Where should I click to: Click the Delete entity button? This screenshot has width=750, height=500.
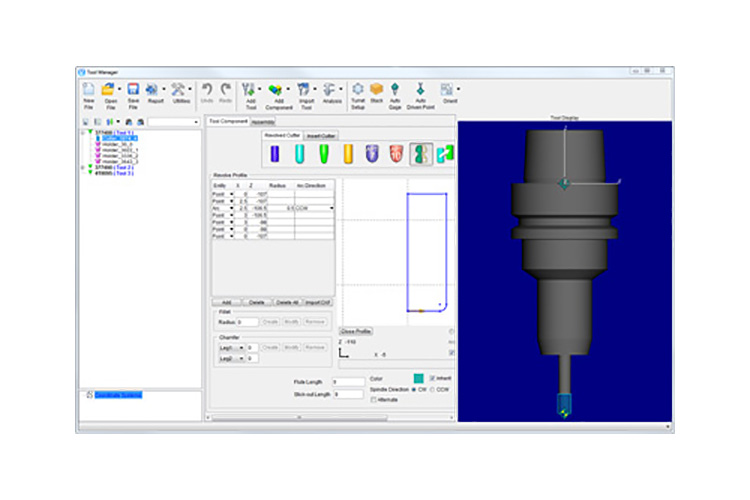pyautogui.click(x=257, y=302)
